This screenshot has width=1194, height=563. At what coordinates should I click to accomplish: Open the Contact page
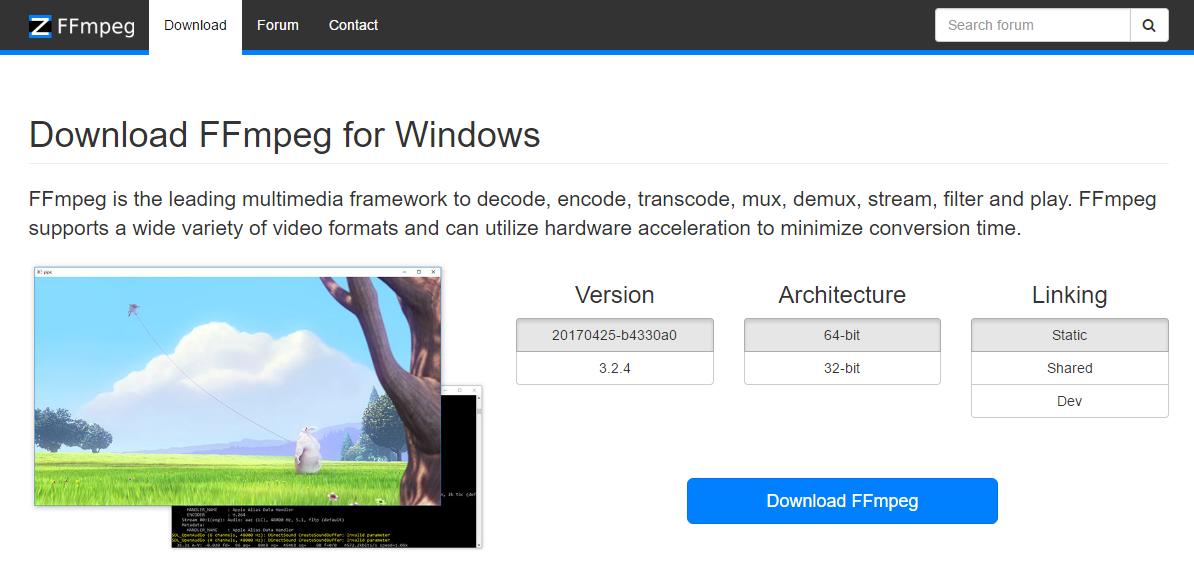tap(353, 25)
